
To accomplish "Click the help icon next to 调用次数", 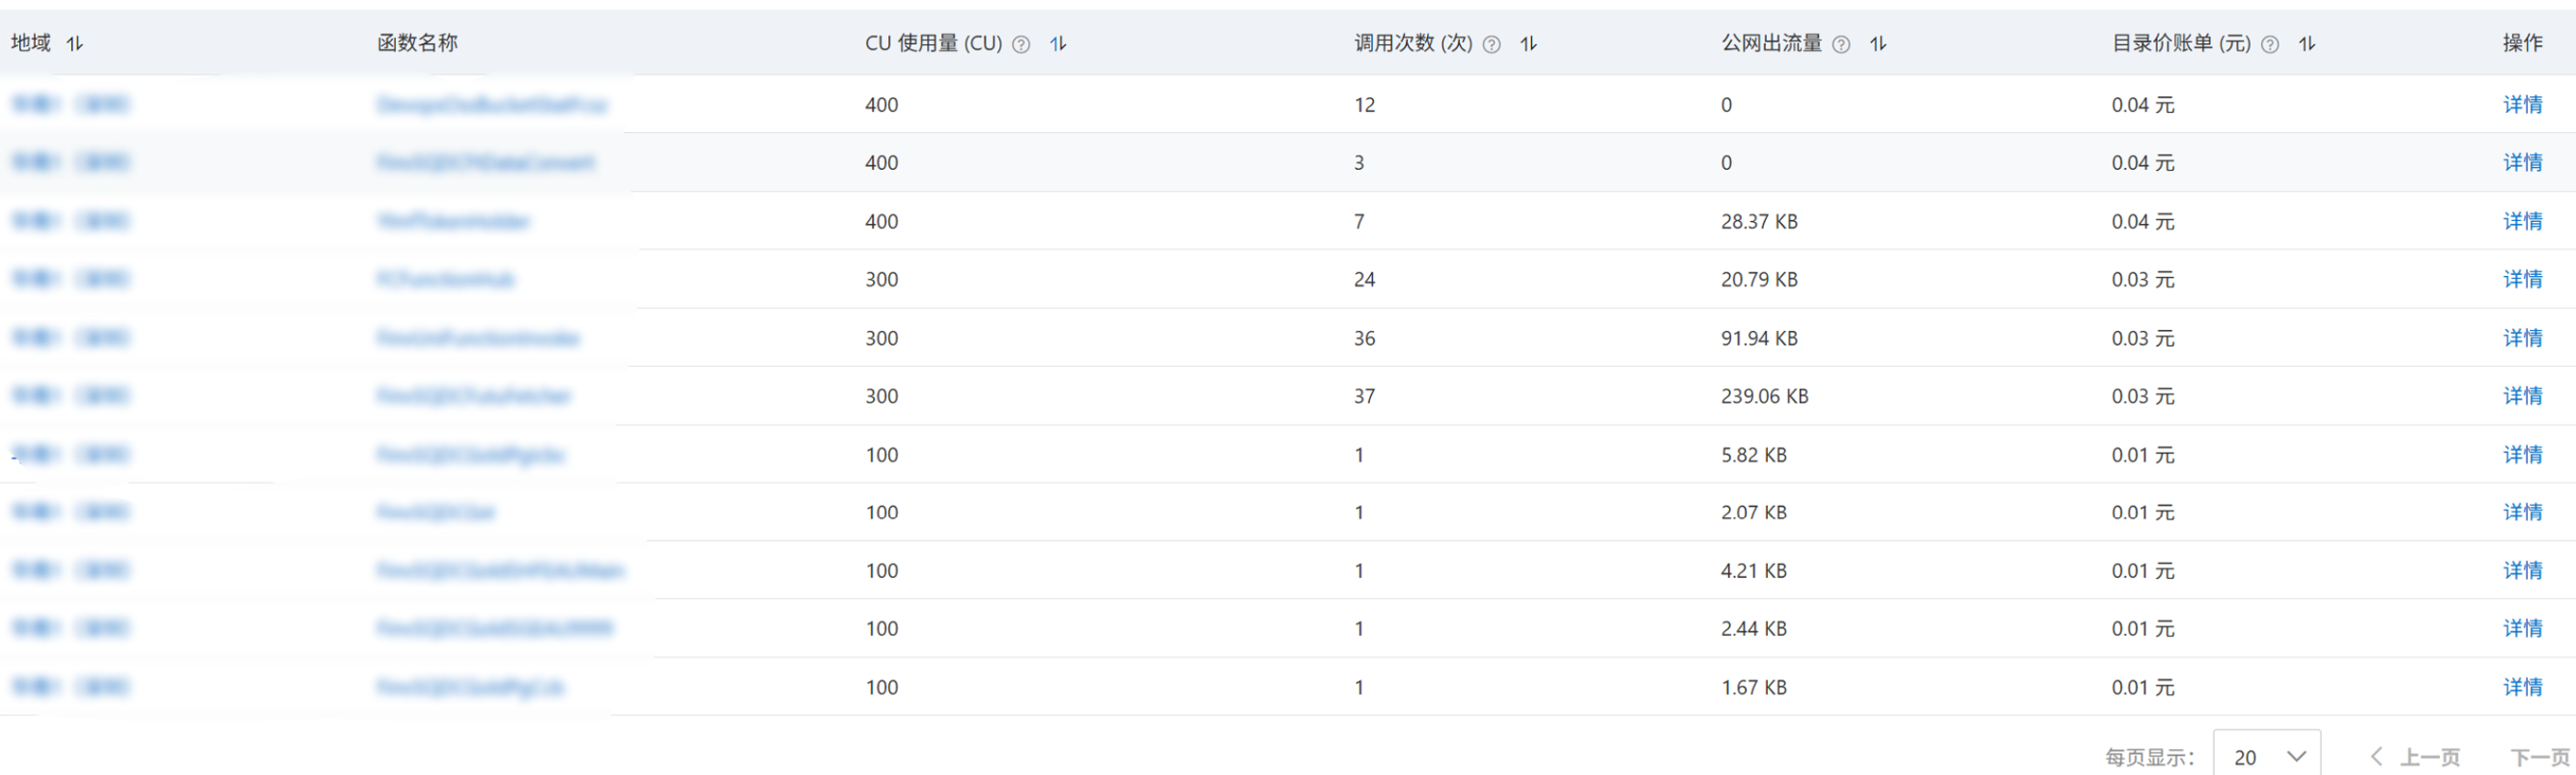I will tap(1491, 44).
